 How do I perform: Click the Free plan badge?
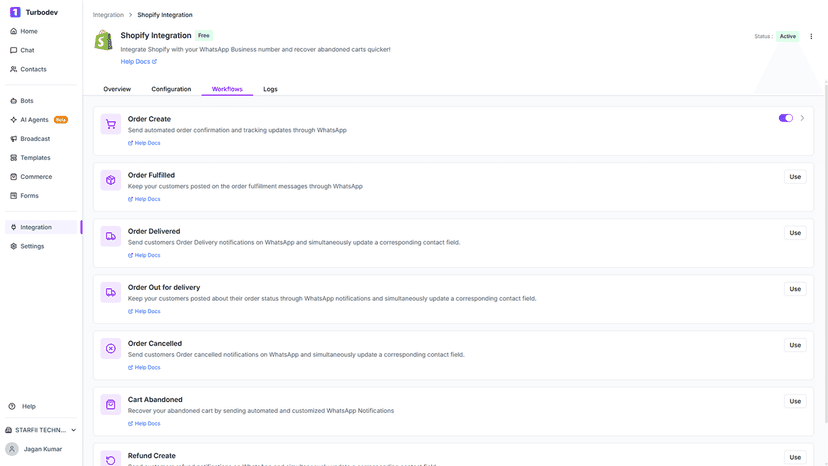click(204, 35)
